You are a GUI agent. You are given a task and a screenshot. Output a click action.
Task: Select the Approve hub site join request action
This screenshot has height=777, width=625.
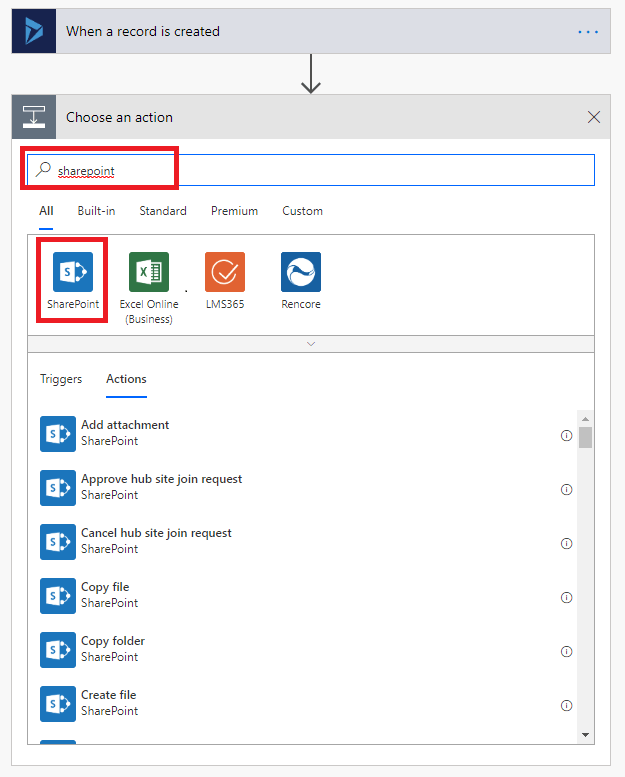click(x=307, y=488)
